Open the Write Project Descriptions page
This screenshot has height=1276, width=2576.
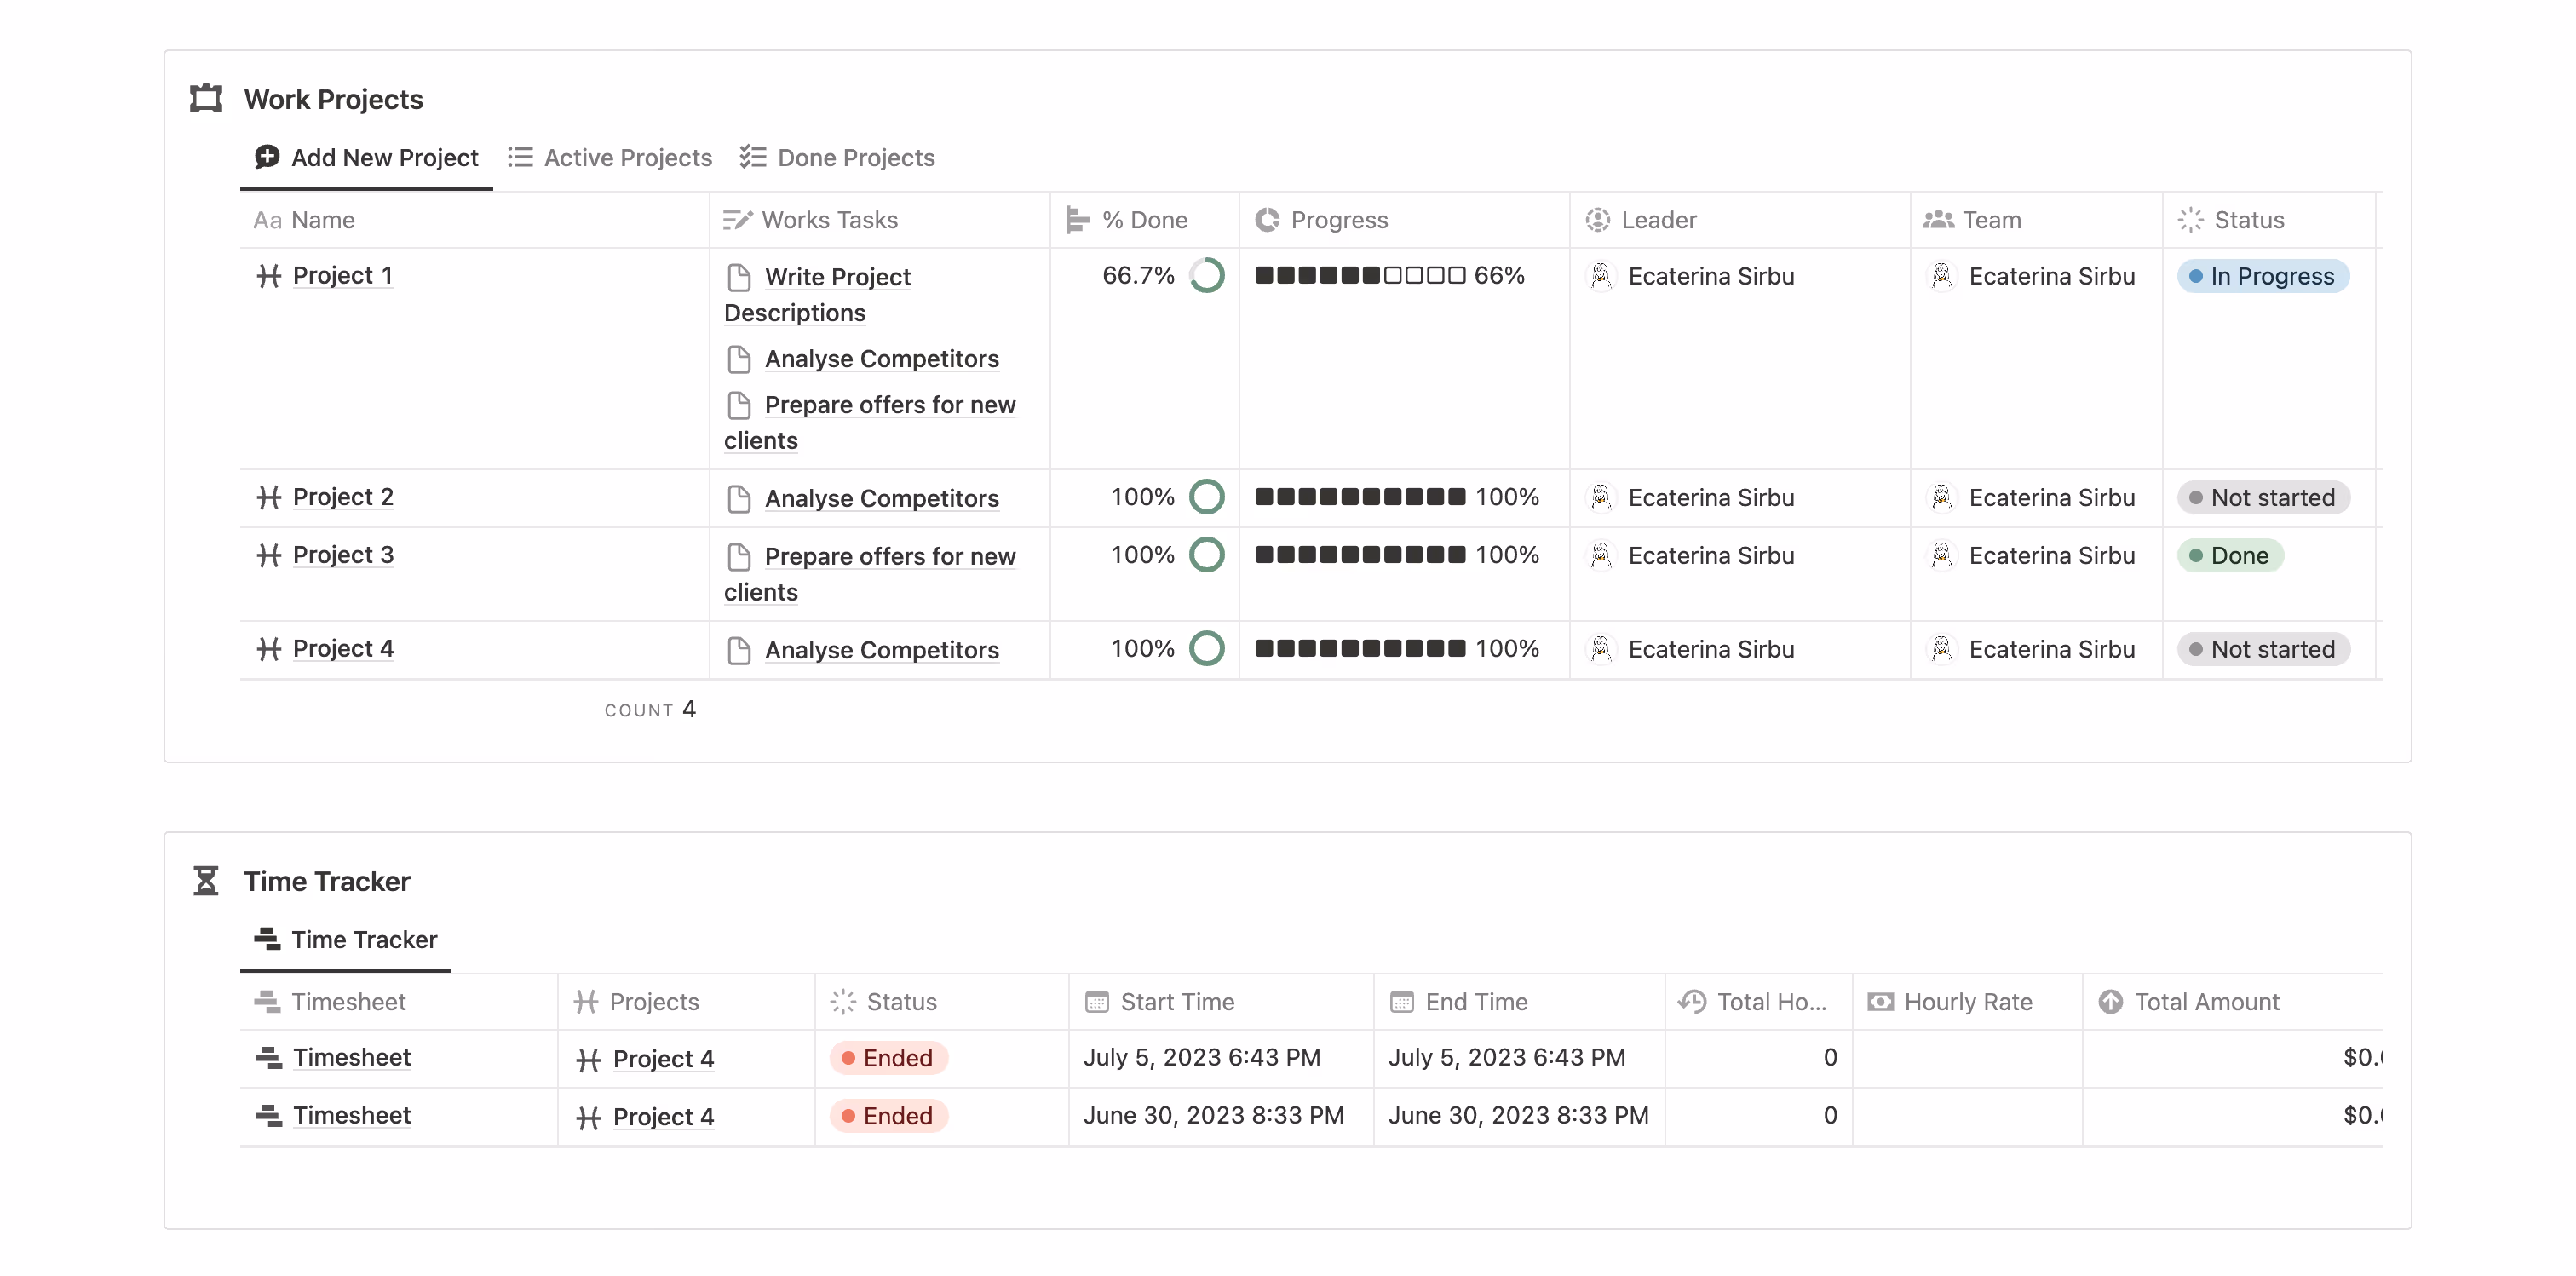(837, 276)
